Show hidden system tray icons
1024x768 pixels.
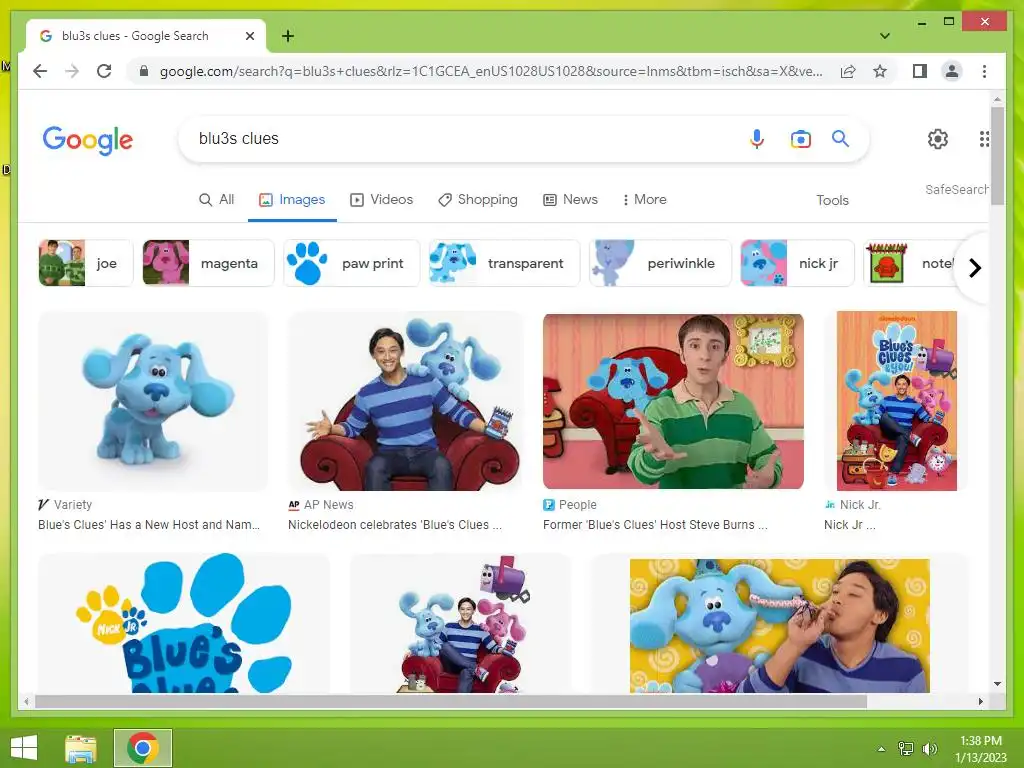pos(881,749)
